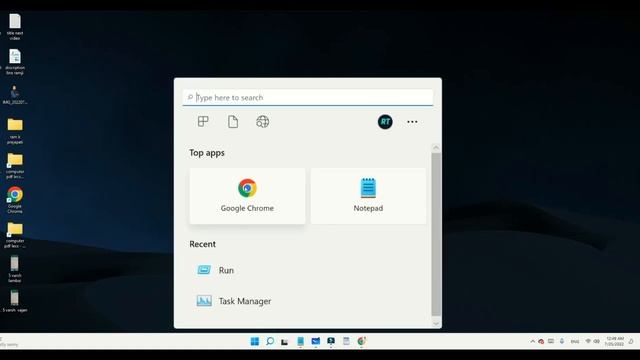Open the Wi-Fi network tray icon
The width and height of the screenshot is (640, 360).
point(588,341)
